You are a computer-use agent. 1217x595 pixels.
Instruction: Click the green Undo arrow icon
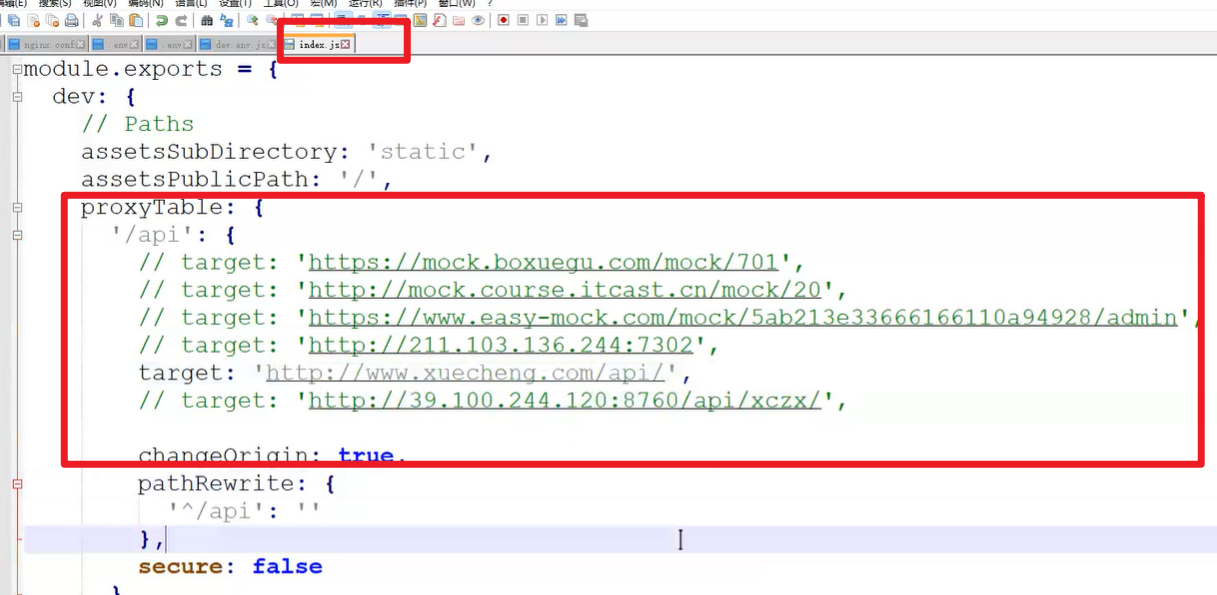(161, 20)
